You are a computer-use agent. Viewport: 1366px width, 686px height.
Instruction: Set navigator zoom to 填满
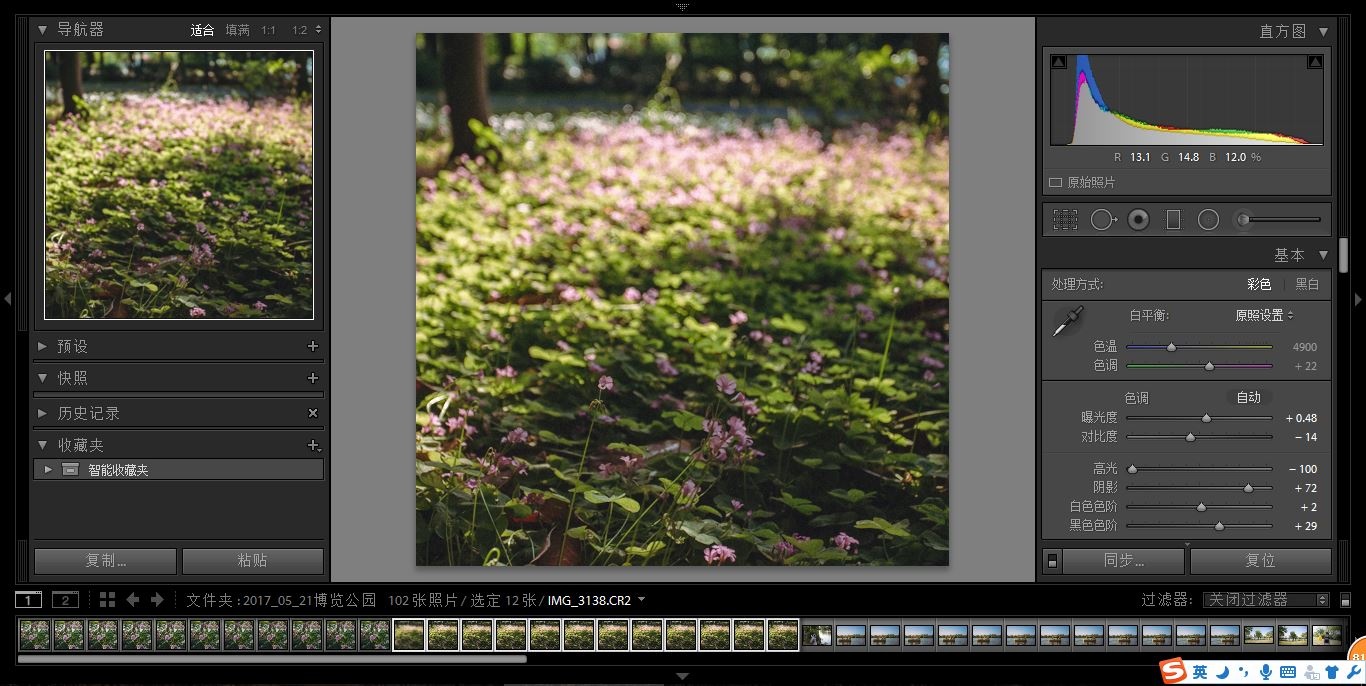(x=237, y=30)
